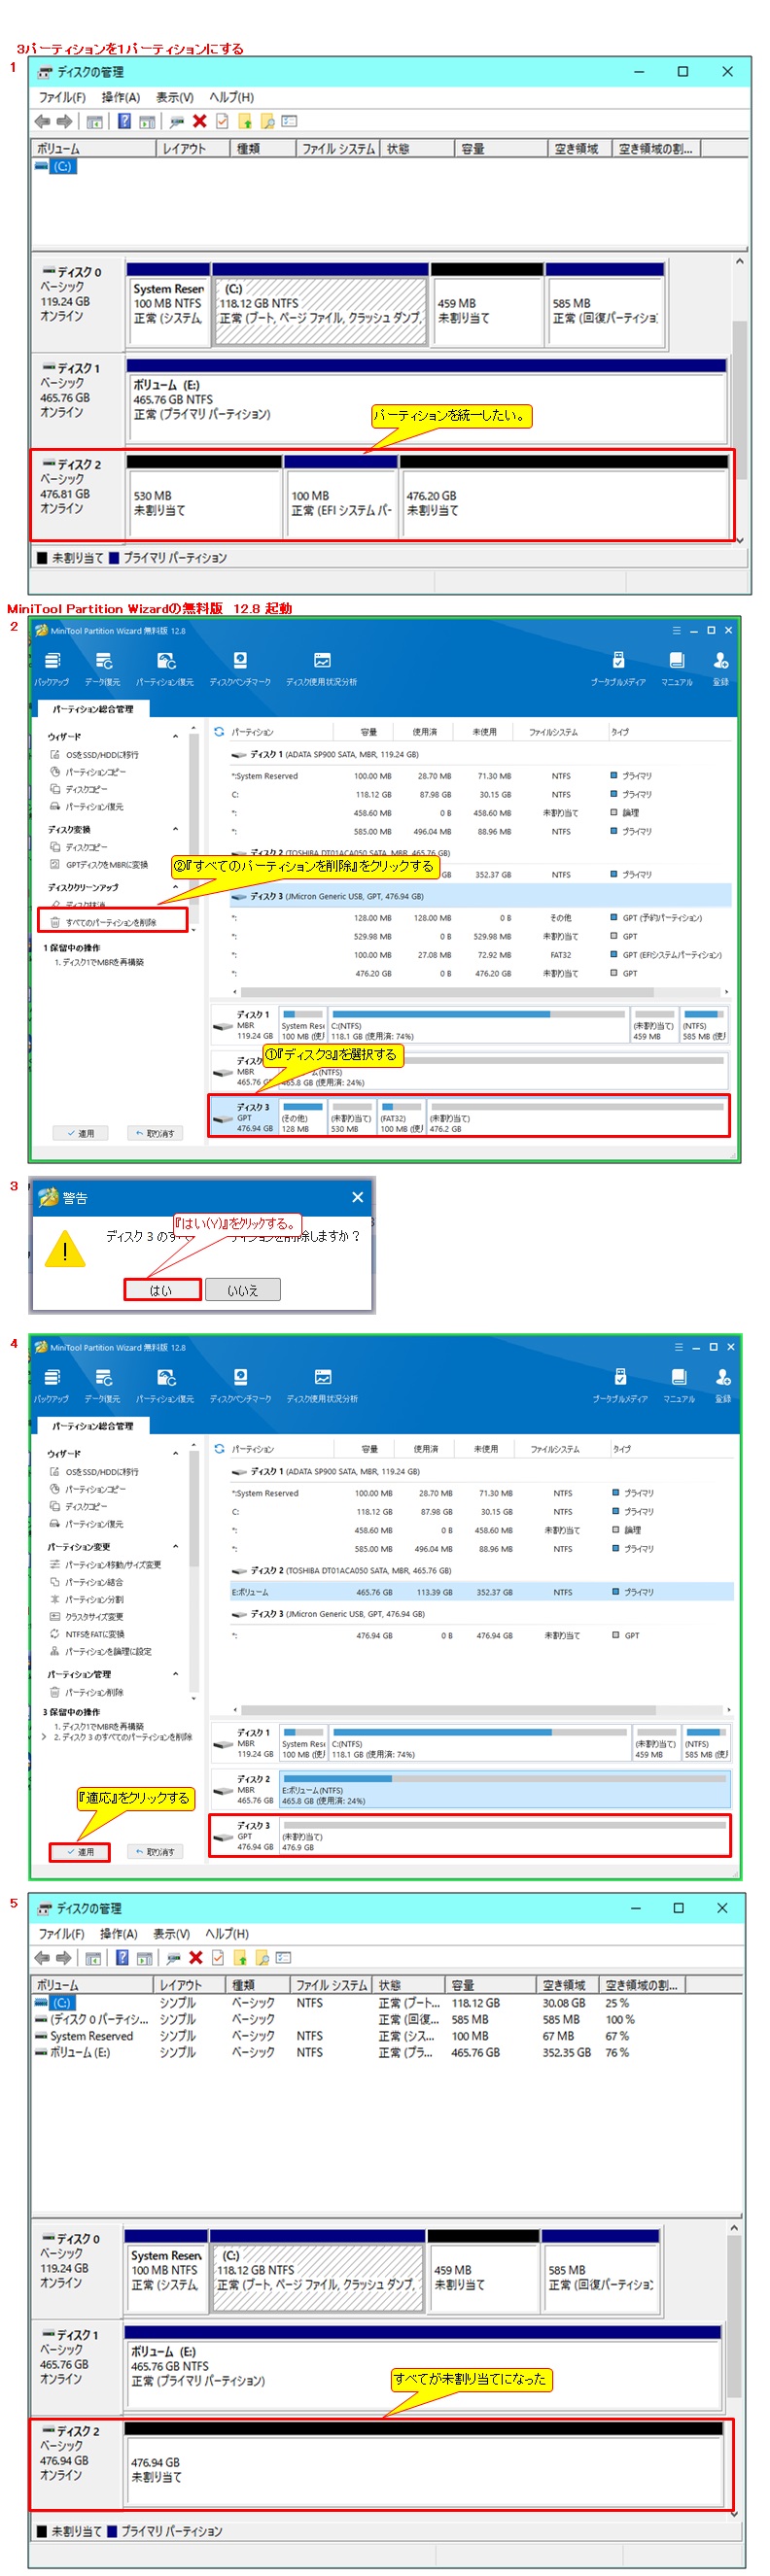Open マニュアル in MiniTool window with 1 pending operation
The image size is (770, 2576).
(x=677, y=668)
